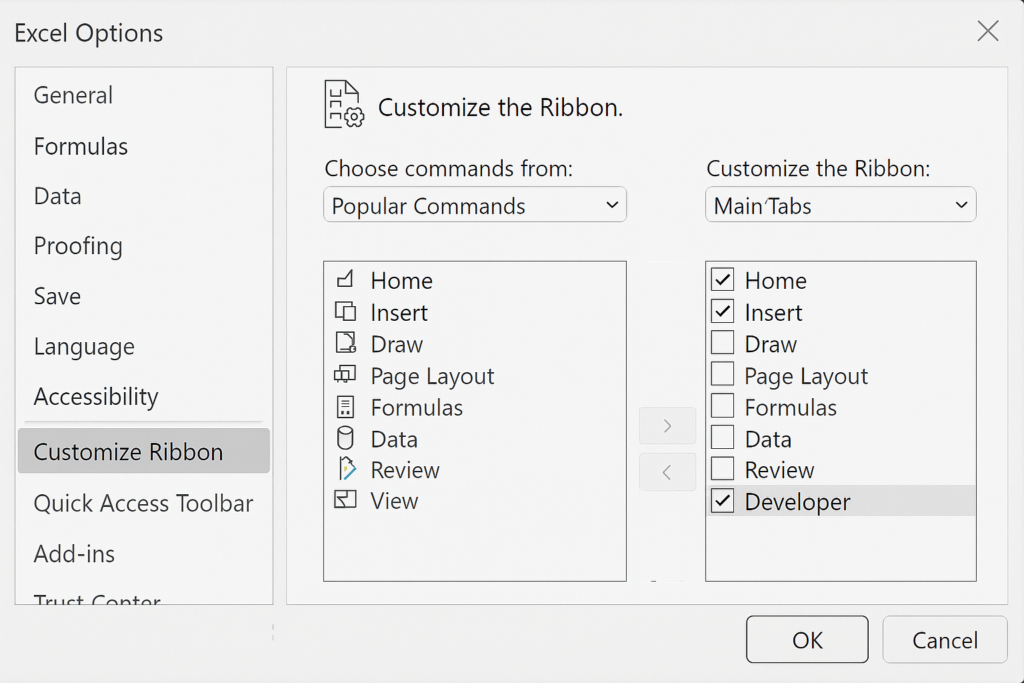This screenshot has width=1024, height=683.
Task: Select the Formulas text in the commands list
Action: [417, 407]
